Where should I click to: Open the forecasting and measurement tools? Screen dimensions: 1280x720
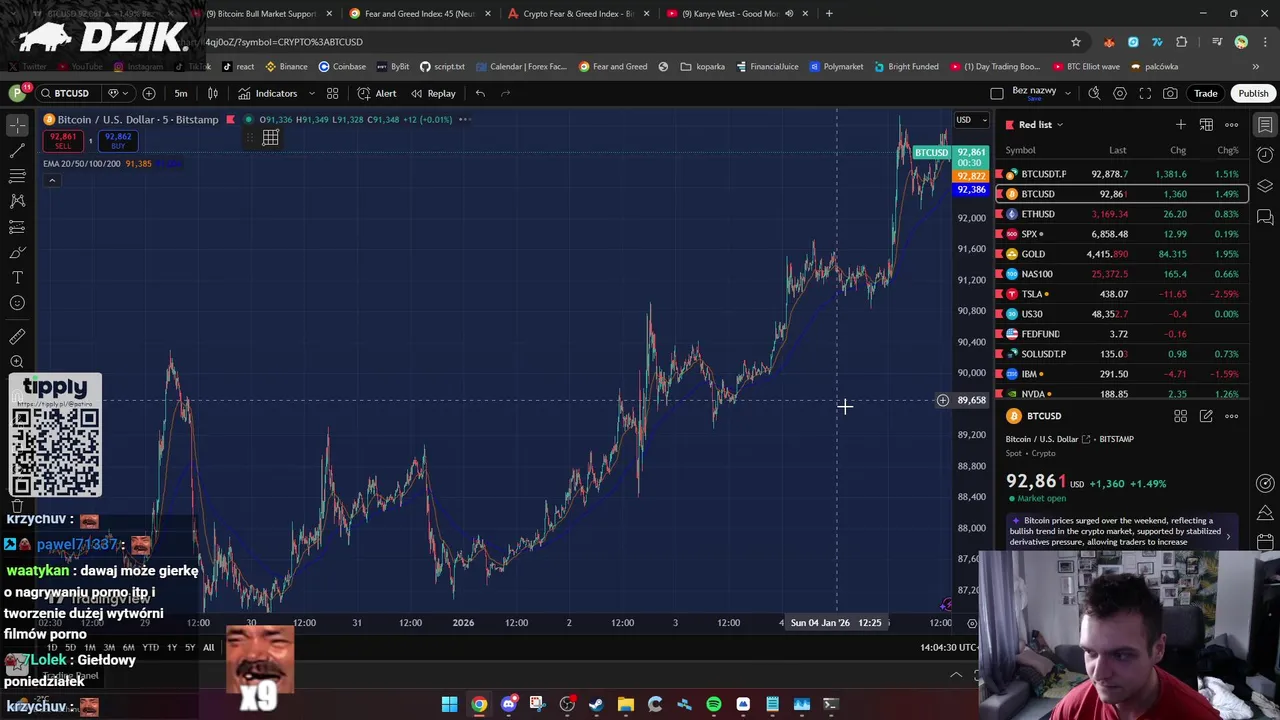(17, 227)
